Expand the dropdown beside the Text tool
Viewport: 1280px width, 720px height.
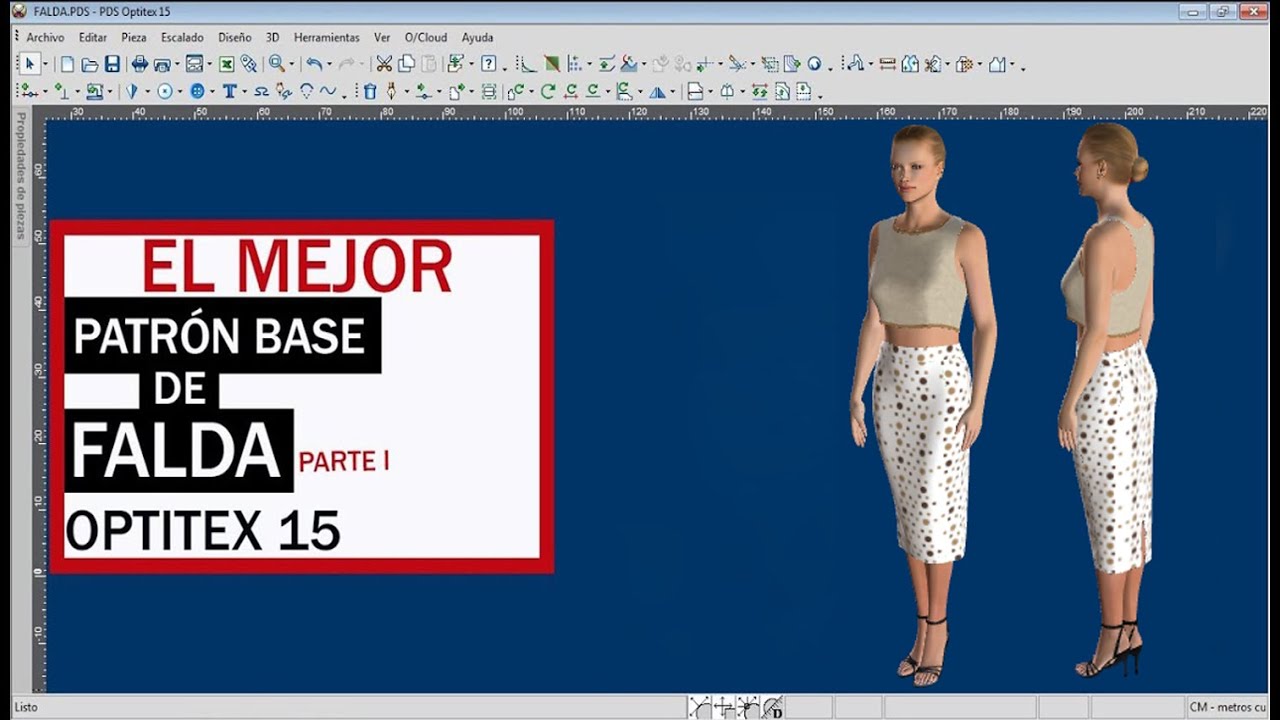[x=244, y=92]
